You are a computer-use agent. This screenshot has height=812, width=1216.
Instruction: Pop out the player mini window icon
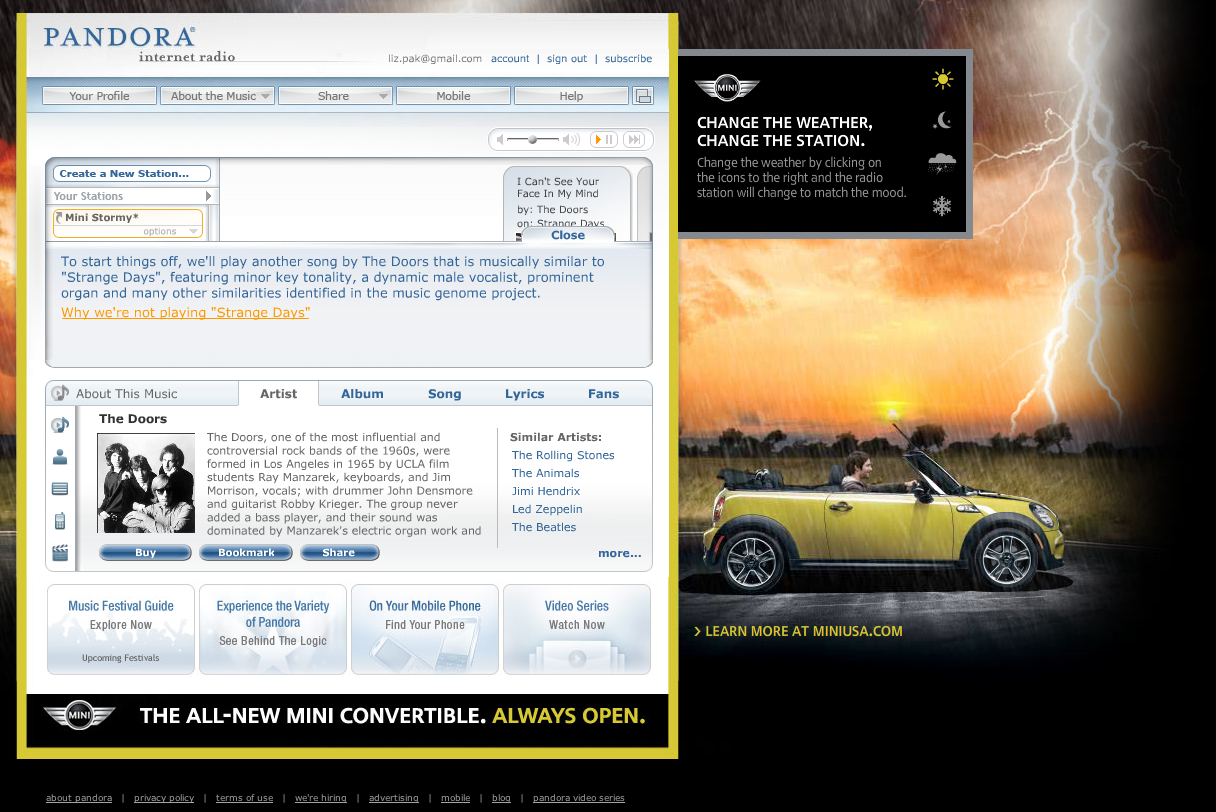[x=643, y=96]
